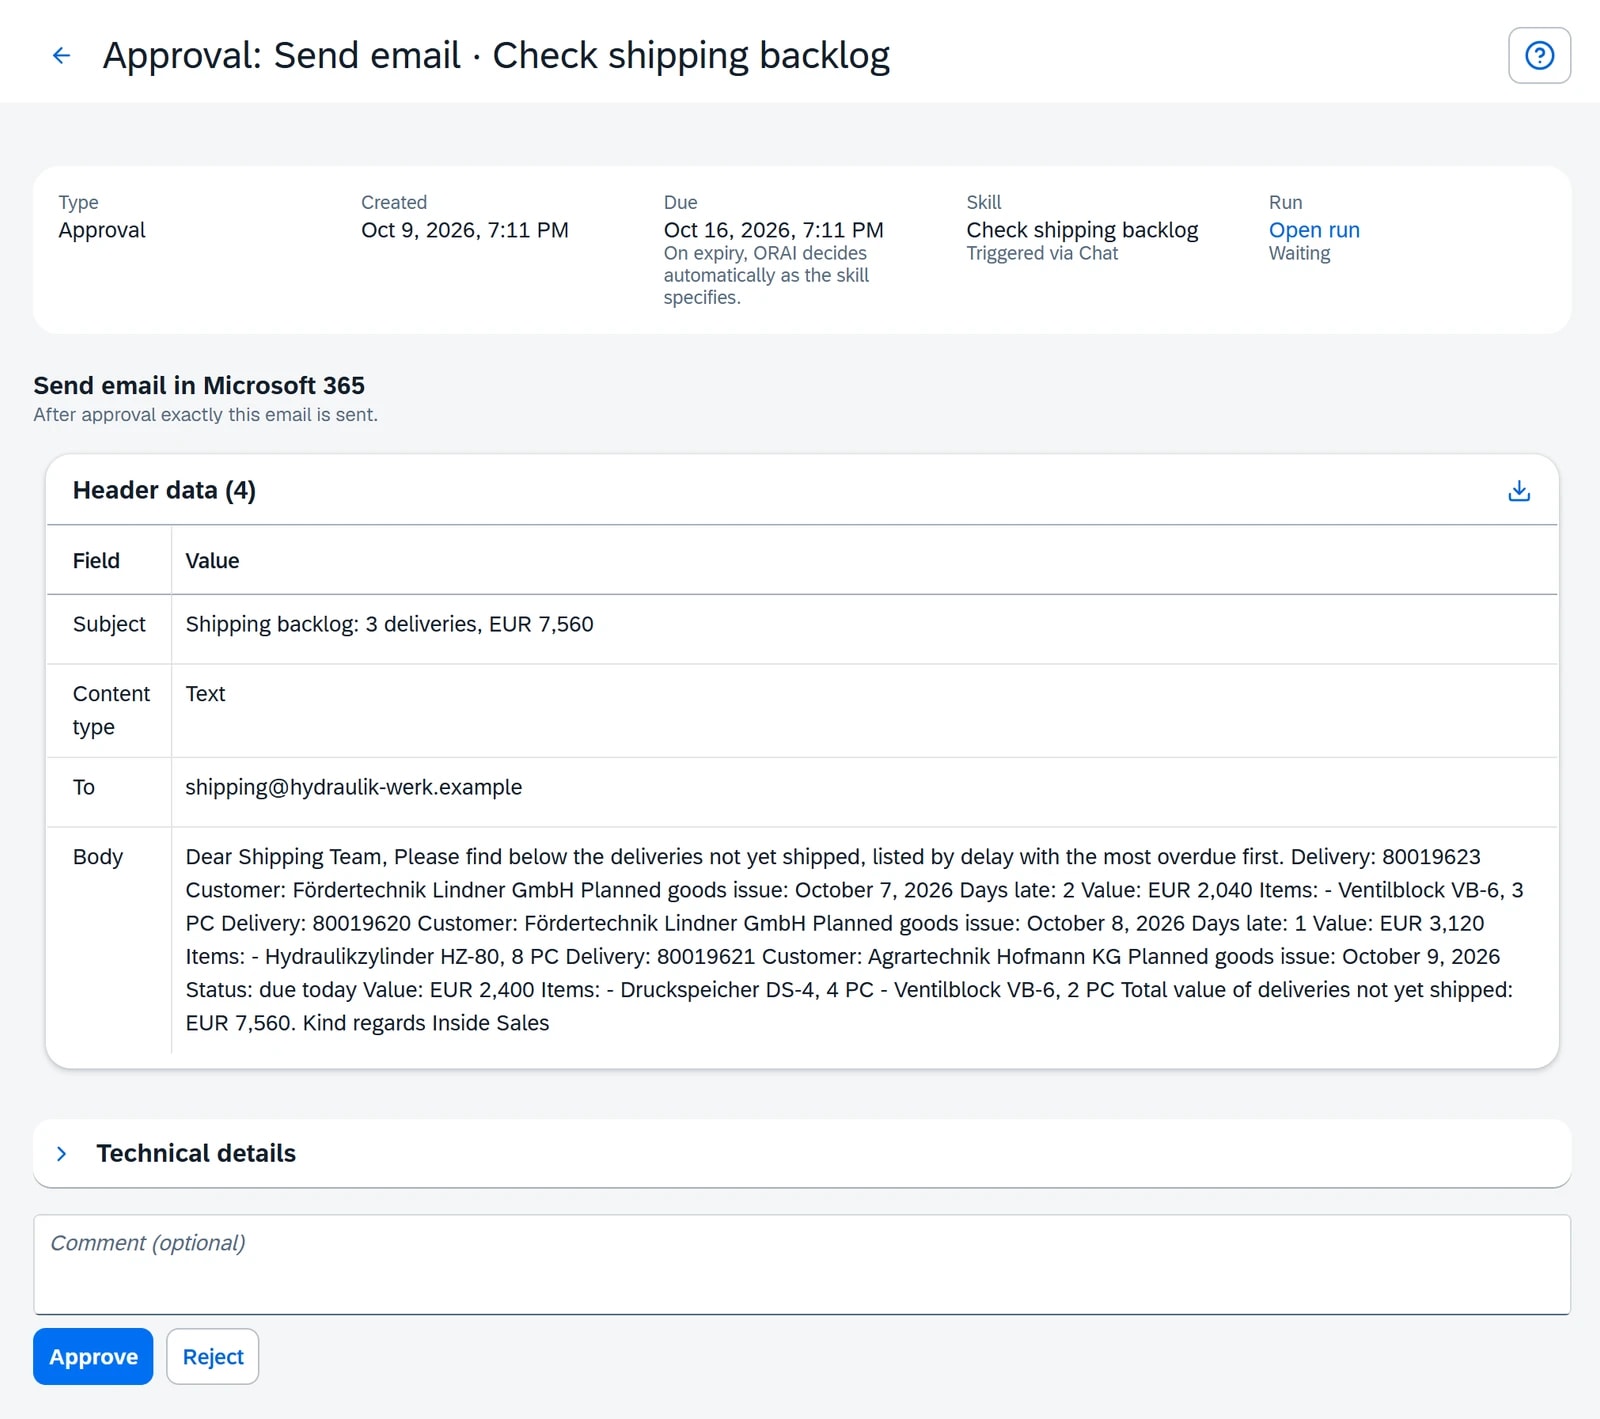
Task: Select the recipient shipping@hydraulik-werk.example
Action: tap(353, 787)
